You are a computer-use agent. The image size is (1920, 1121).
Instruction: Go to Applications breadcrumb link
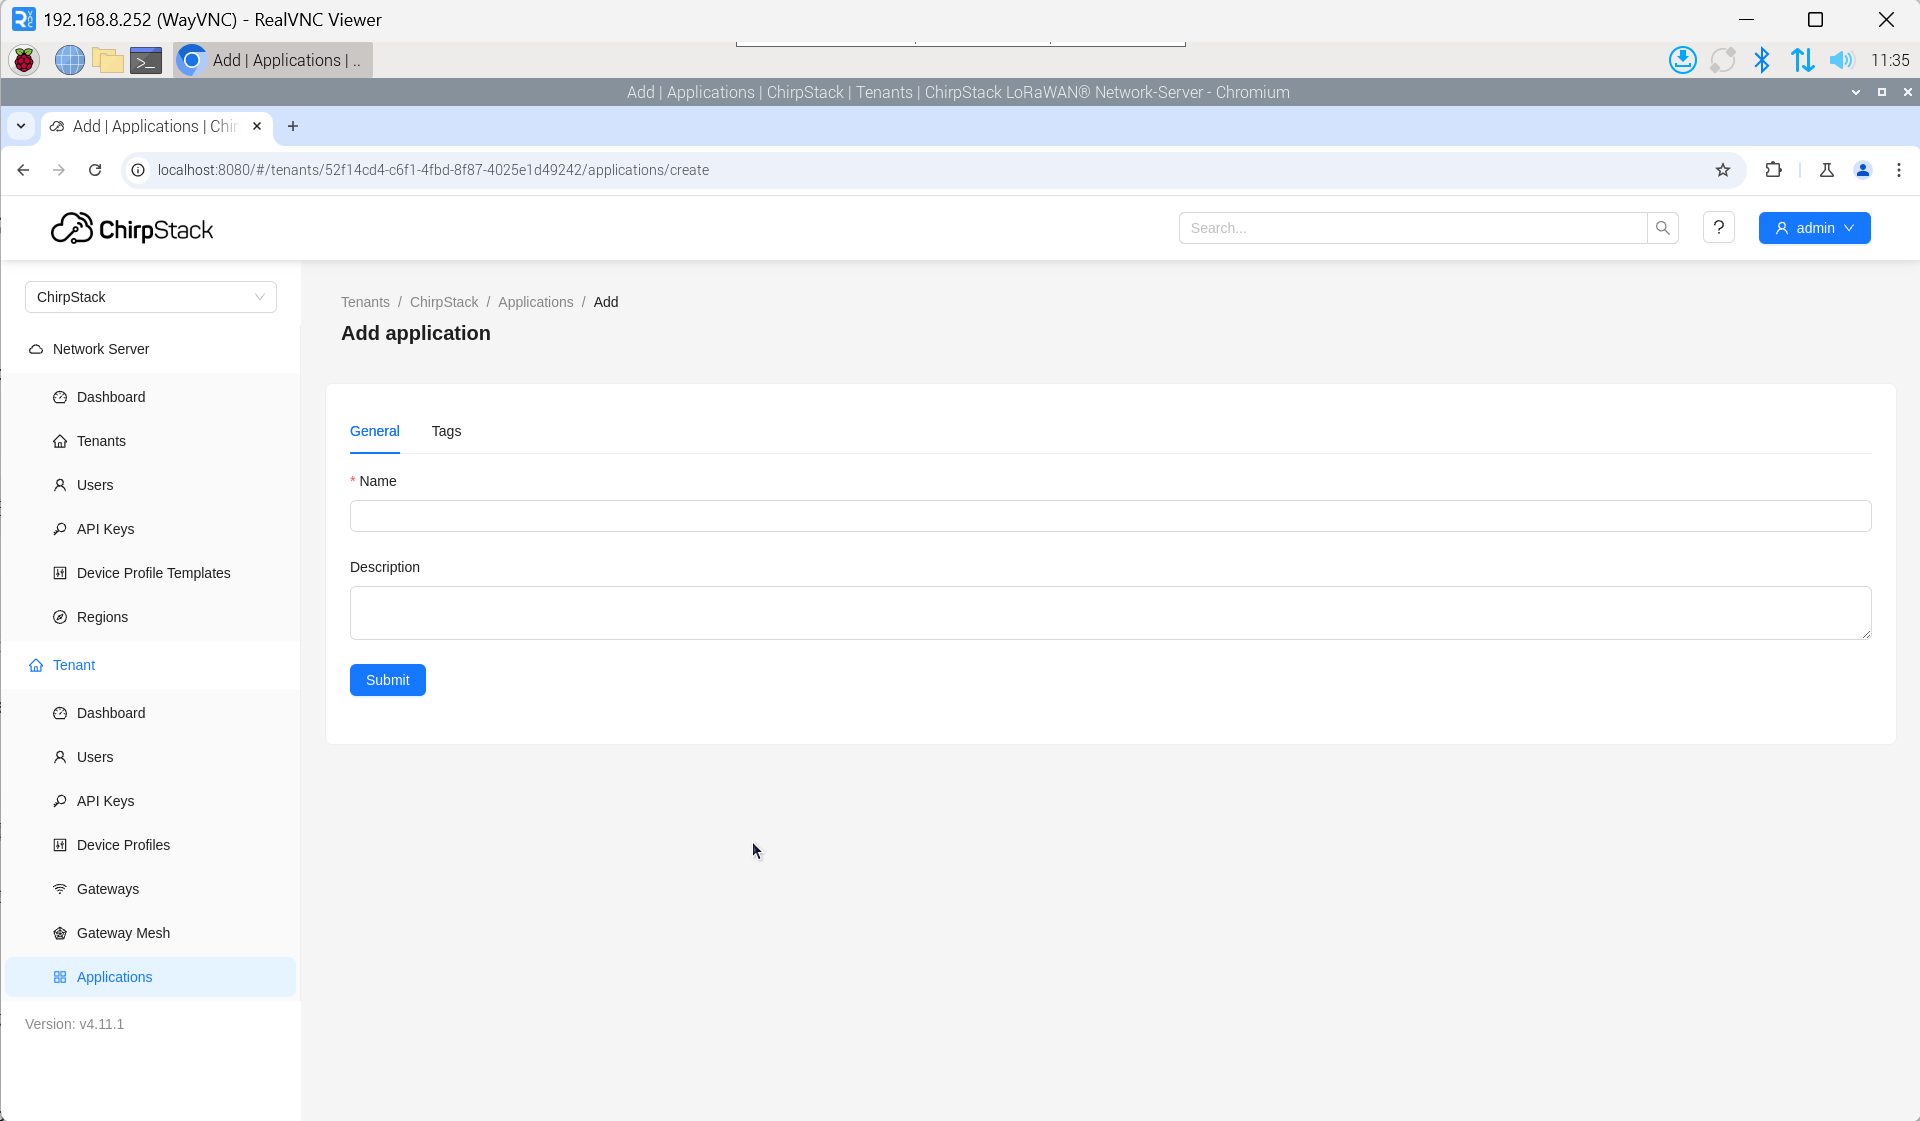(535, 302)
